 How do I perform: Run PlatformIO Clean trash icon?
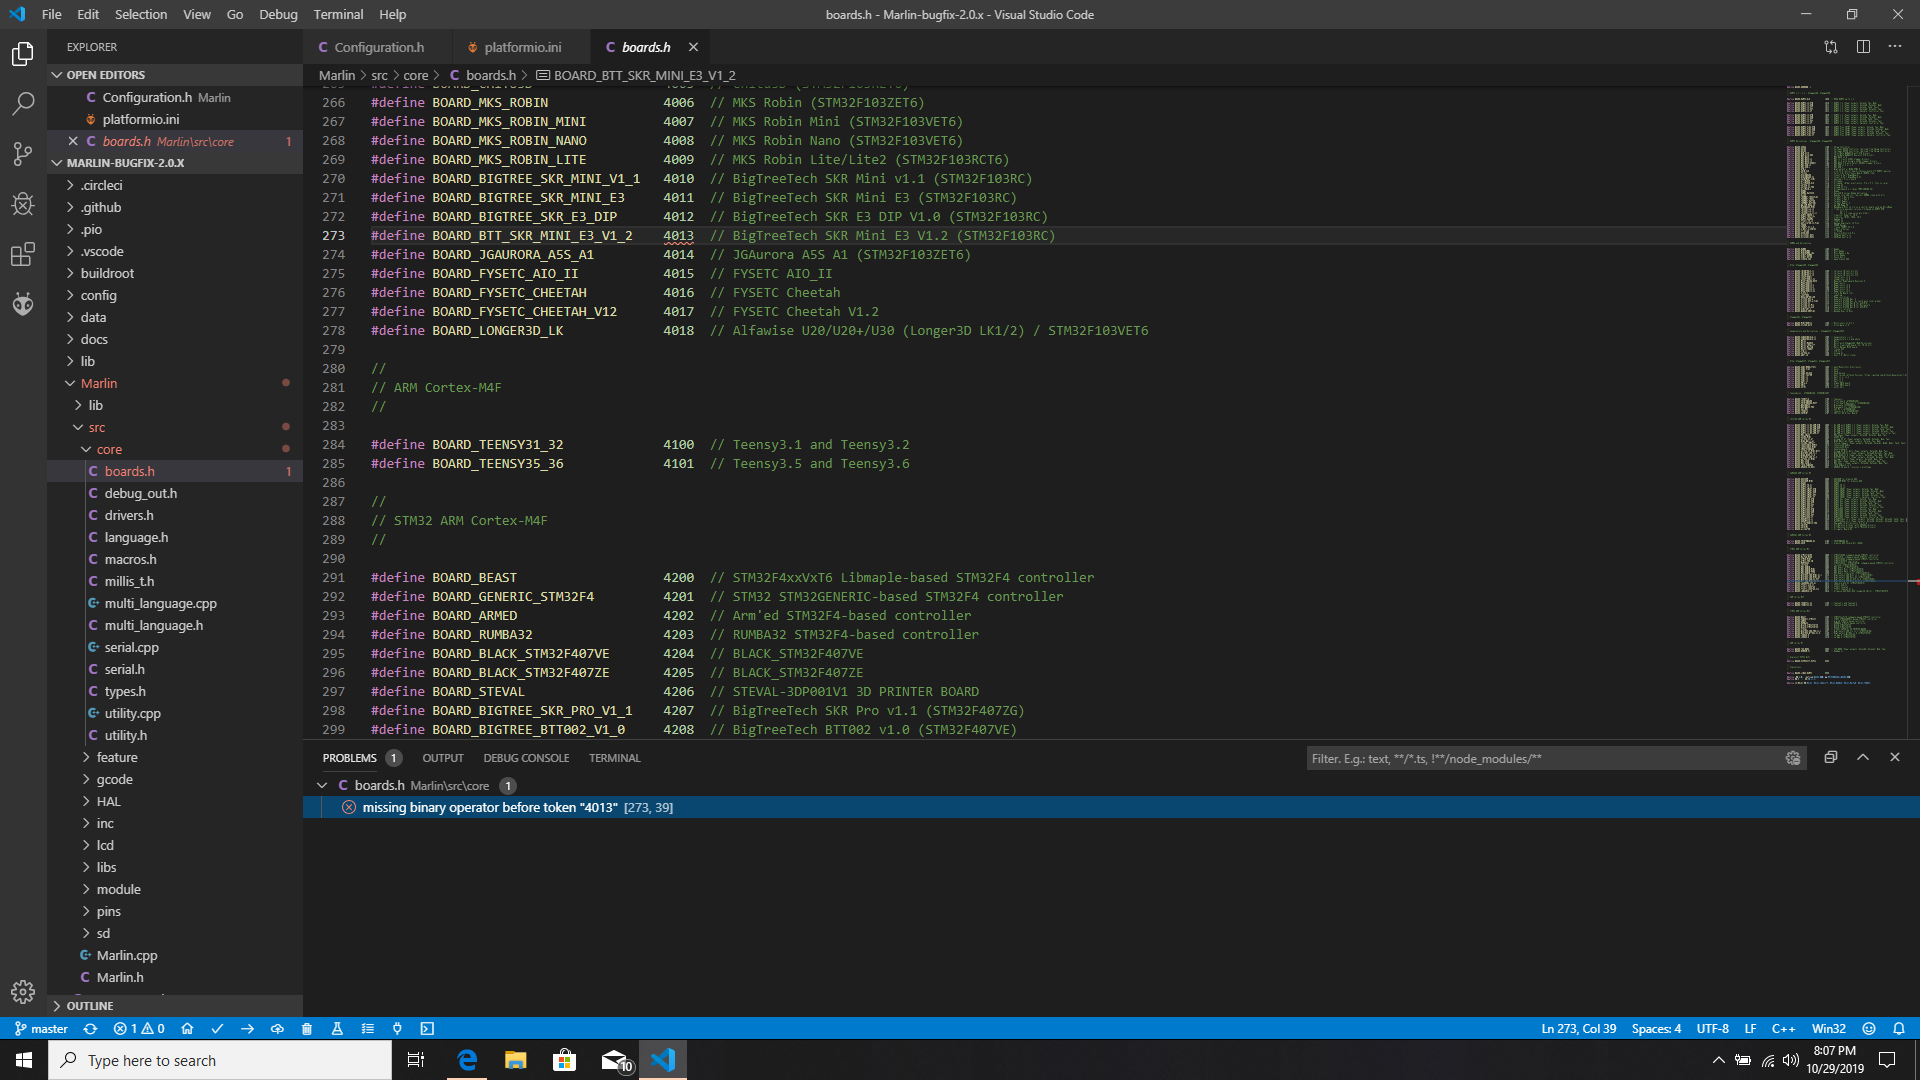307,1029
